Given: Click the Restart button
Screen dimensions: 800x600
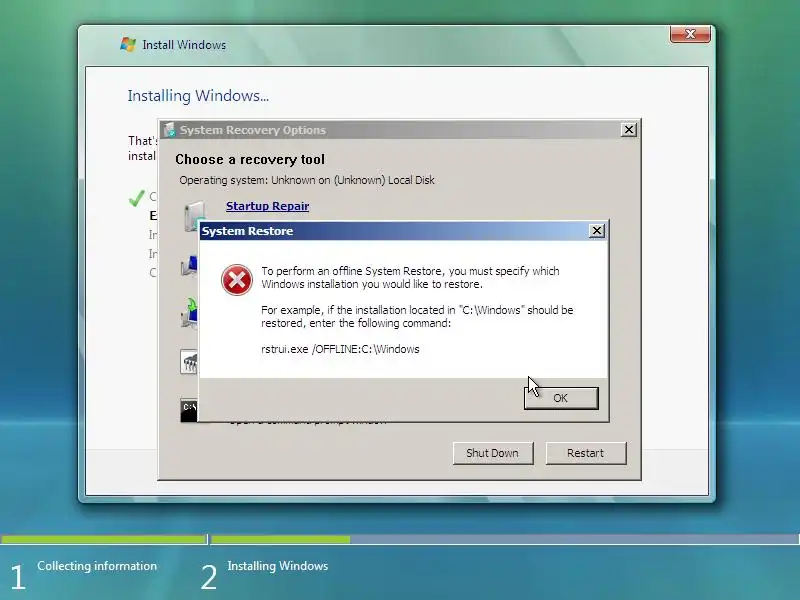Looking at the screenshot, I should click(586, 453).
